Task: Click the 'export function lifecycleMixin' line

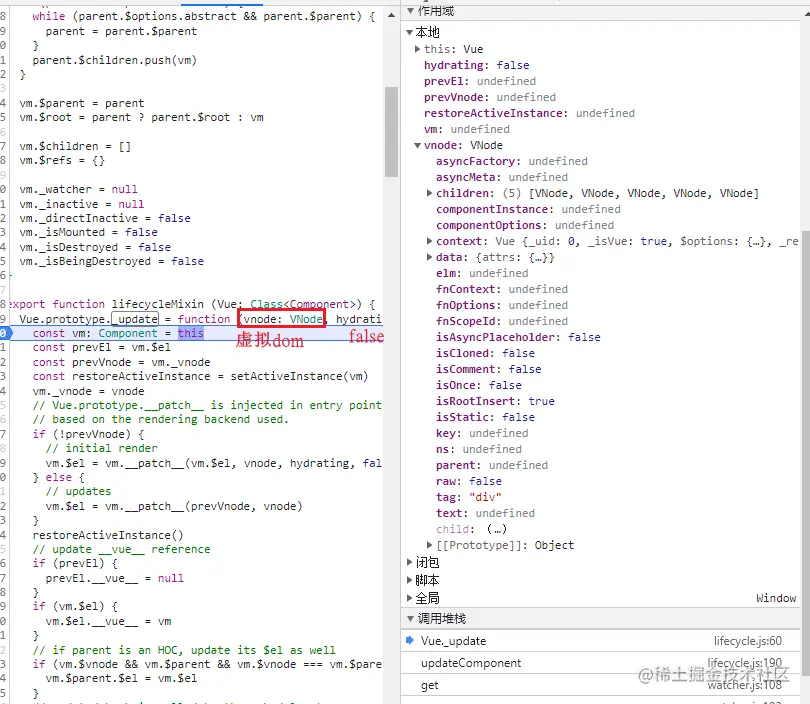Action: [x=193, y=304]
